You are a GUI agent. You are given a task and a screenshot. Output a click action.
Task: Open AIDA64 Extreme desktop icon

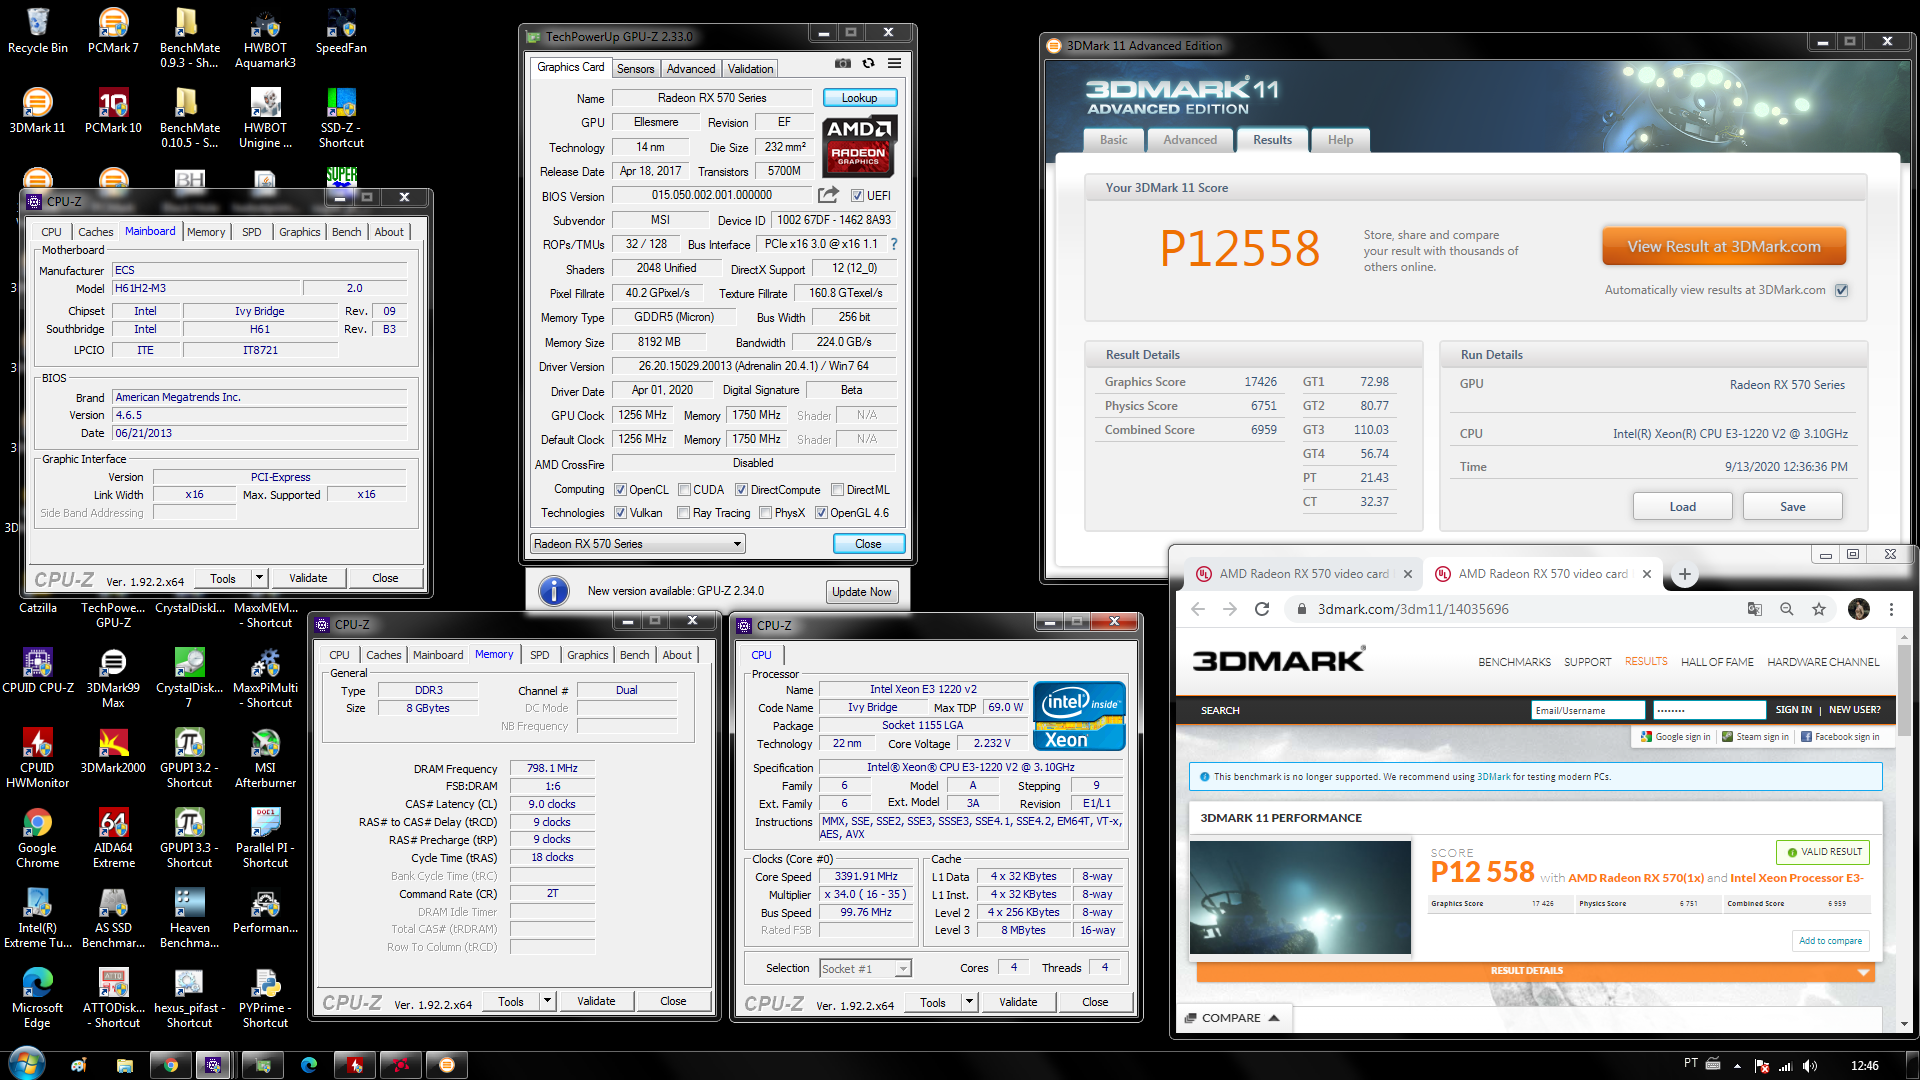(113, 839)
